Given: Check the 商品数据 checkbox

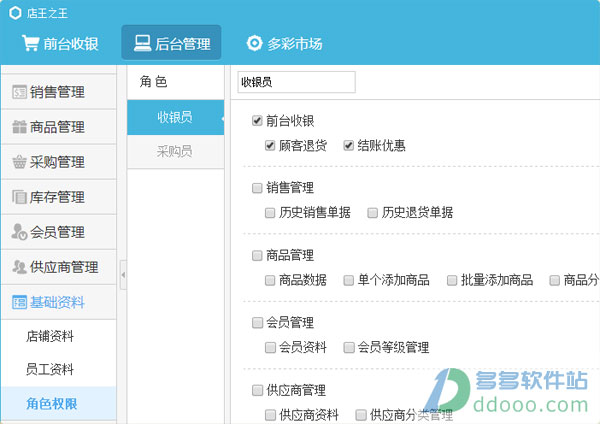Looking at the screenshot, I should [x=270, y=280].
